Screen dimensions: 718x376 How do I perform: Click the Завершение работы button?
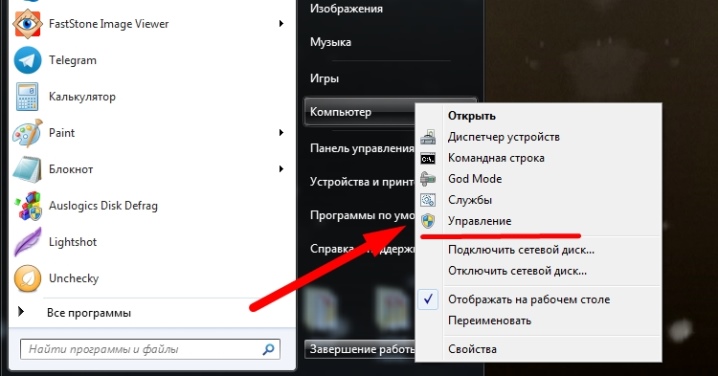point(359,349)
